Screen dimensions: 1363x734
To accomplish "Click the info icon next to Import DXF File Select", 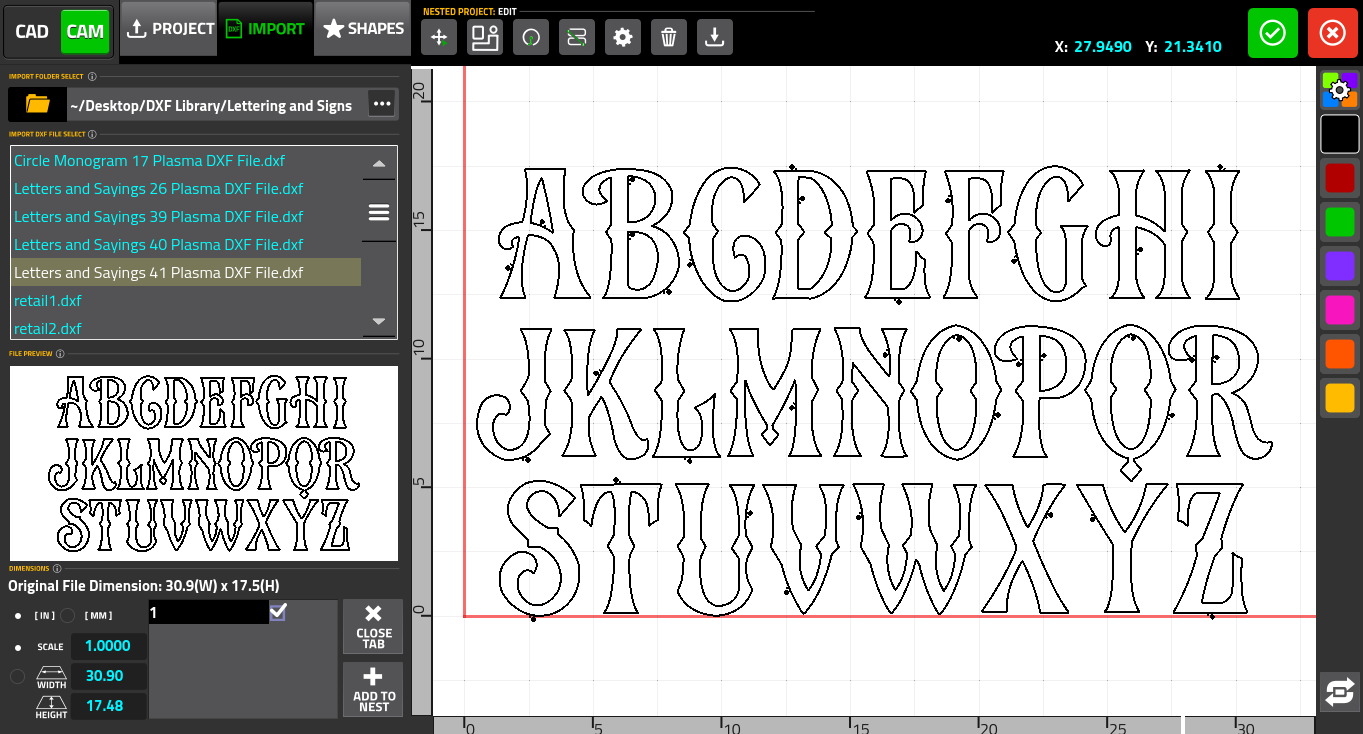I will pyautogui.click(x=92, y=134).
